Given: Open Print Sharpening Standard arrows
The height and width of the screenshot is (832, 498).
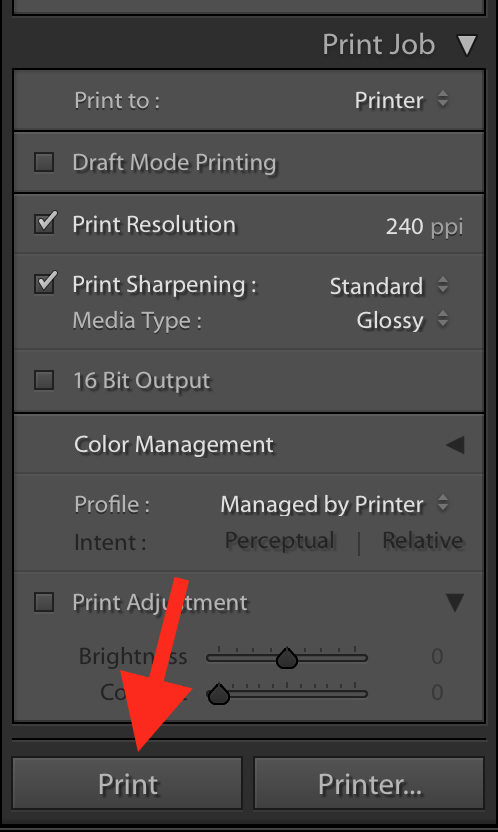Looking at the screenshot, I should 443,285.
